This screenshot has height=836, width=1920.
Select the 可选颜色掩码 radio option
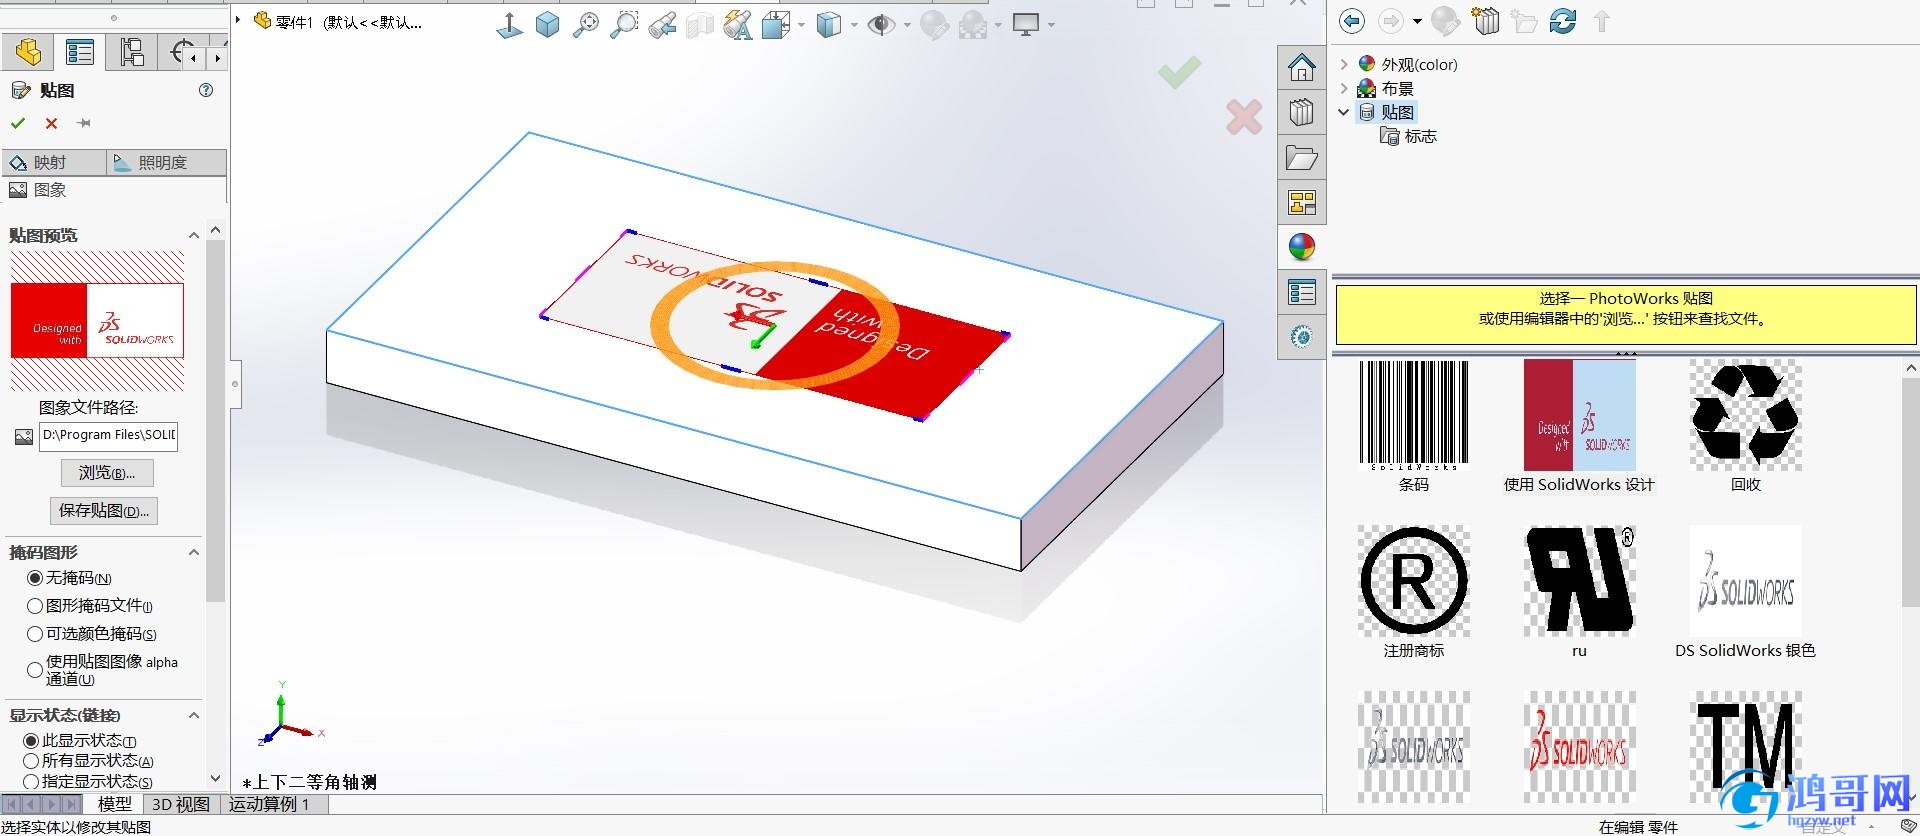pos(35,634)
